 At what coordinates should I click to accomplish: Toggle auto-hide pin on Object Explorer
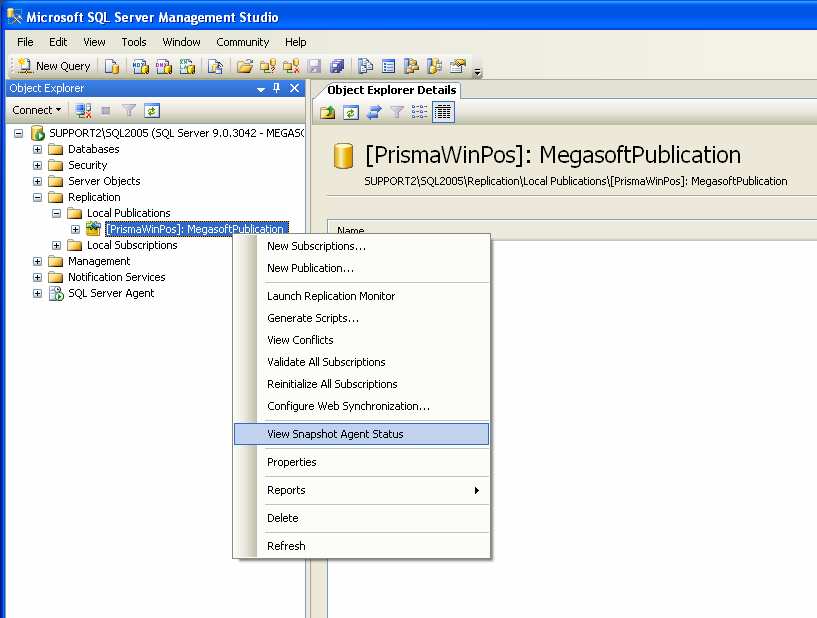[x=277, y=88]
